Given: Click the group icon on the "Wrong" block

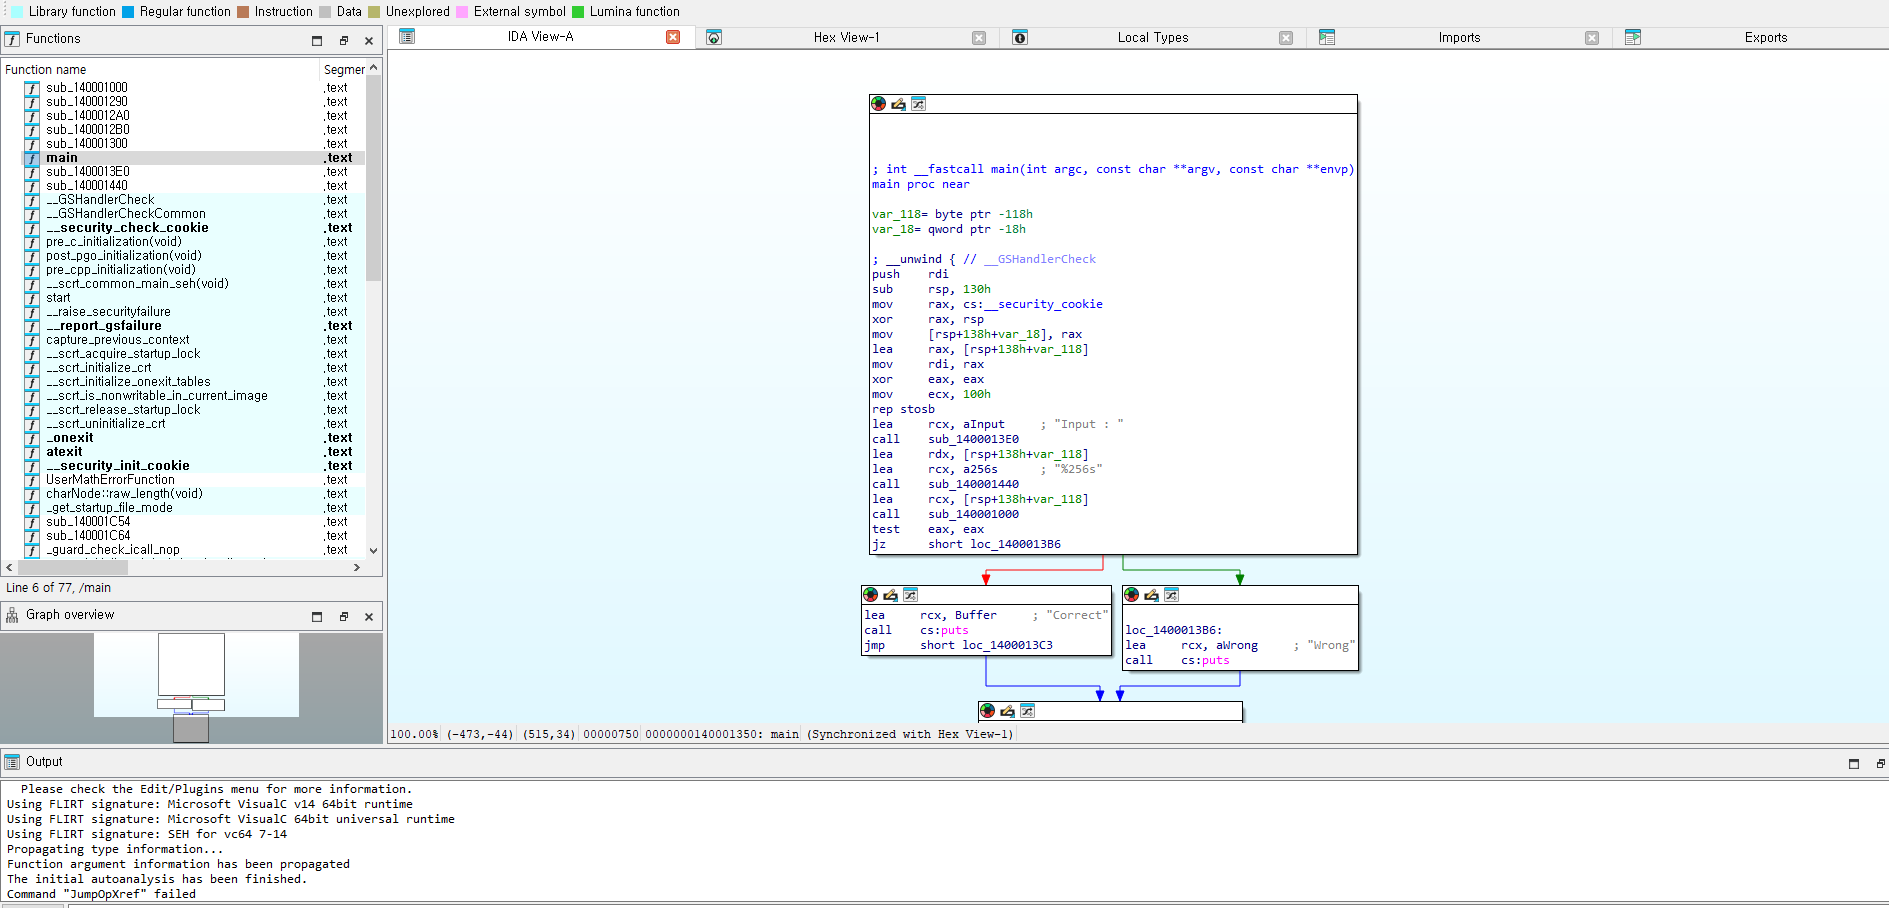Looking at the screenshot, I should click(x=1171, y=595).
